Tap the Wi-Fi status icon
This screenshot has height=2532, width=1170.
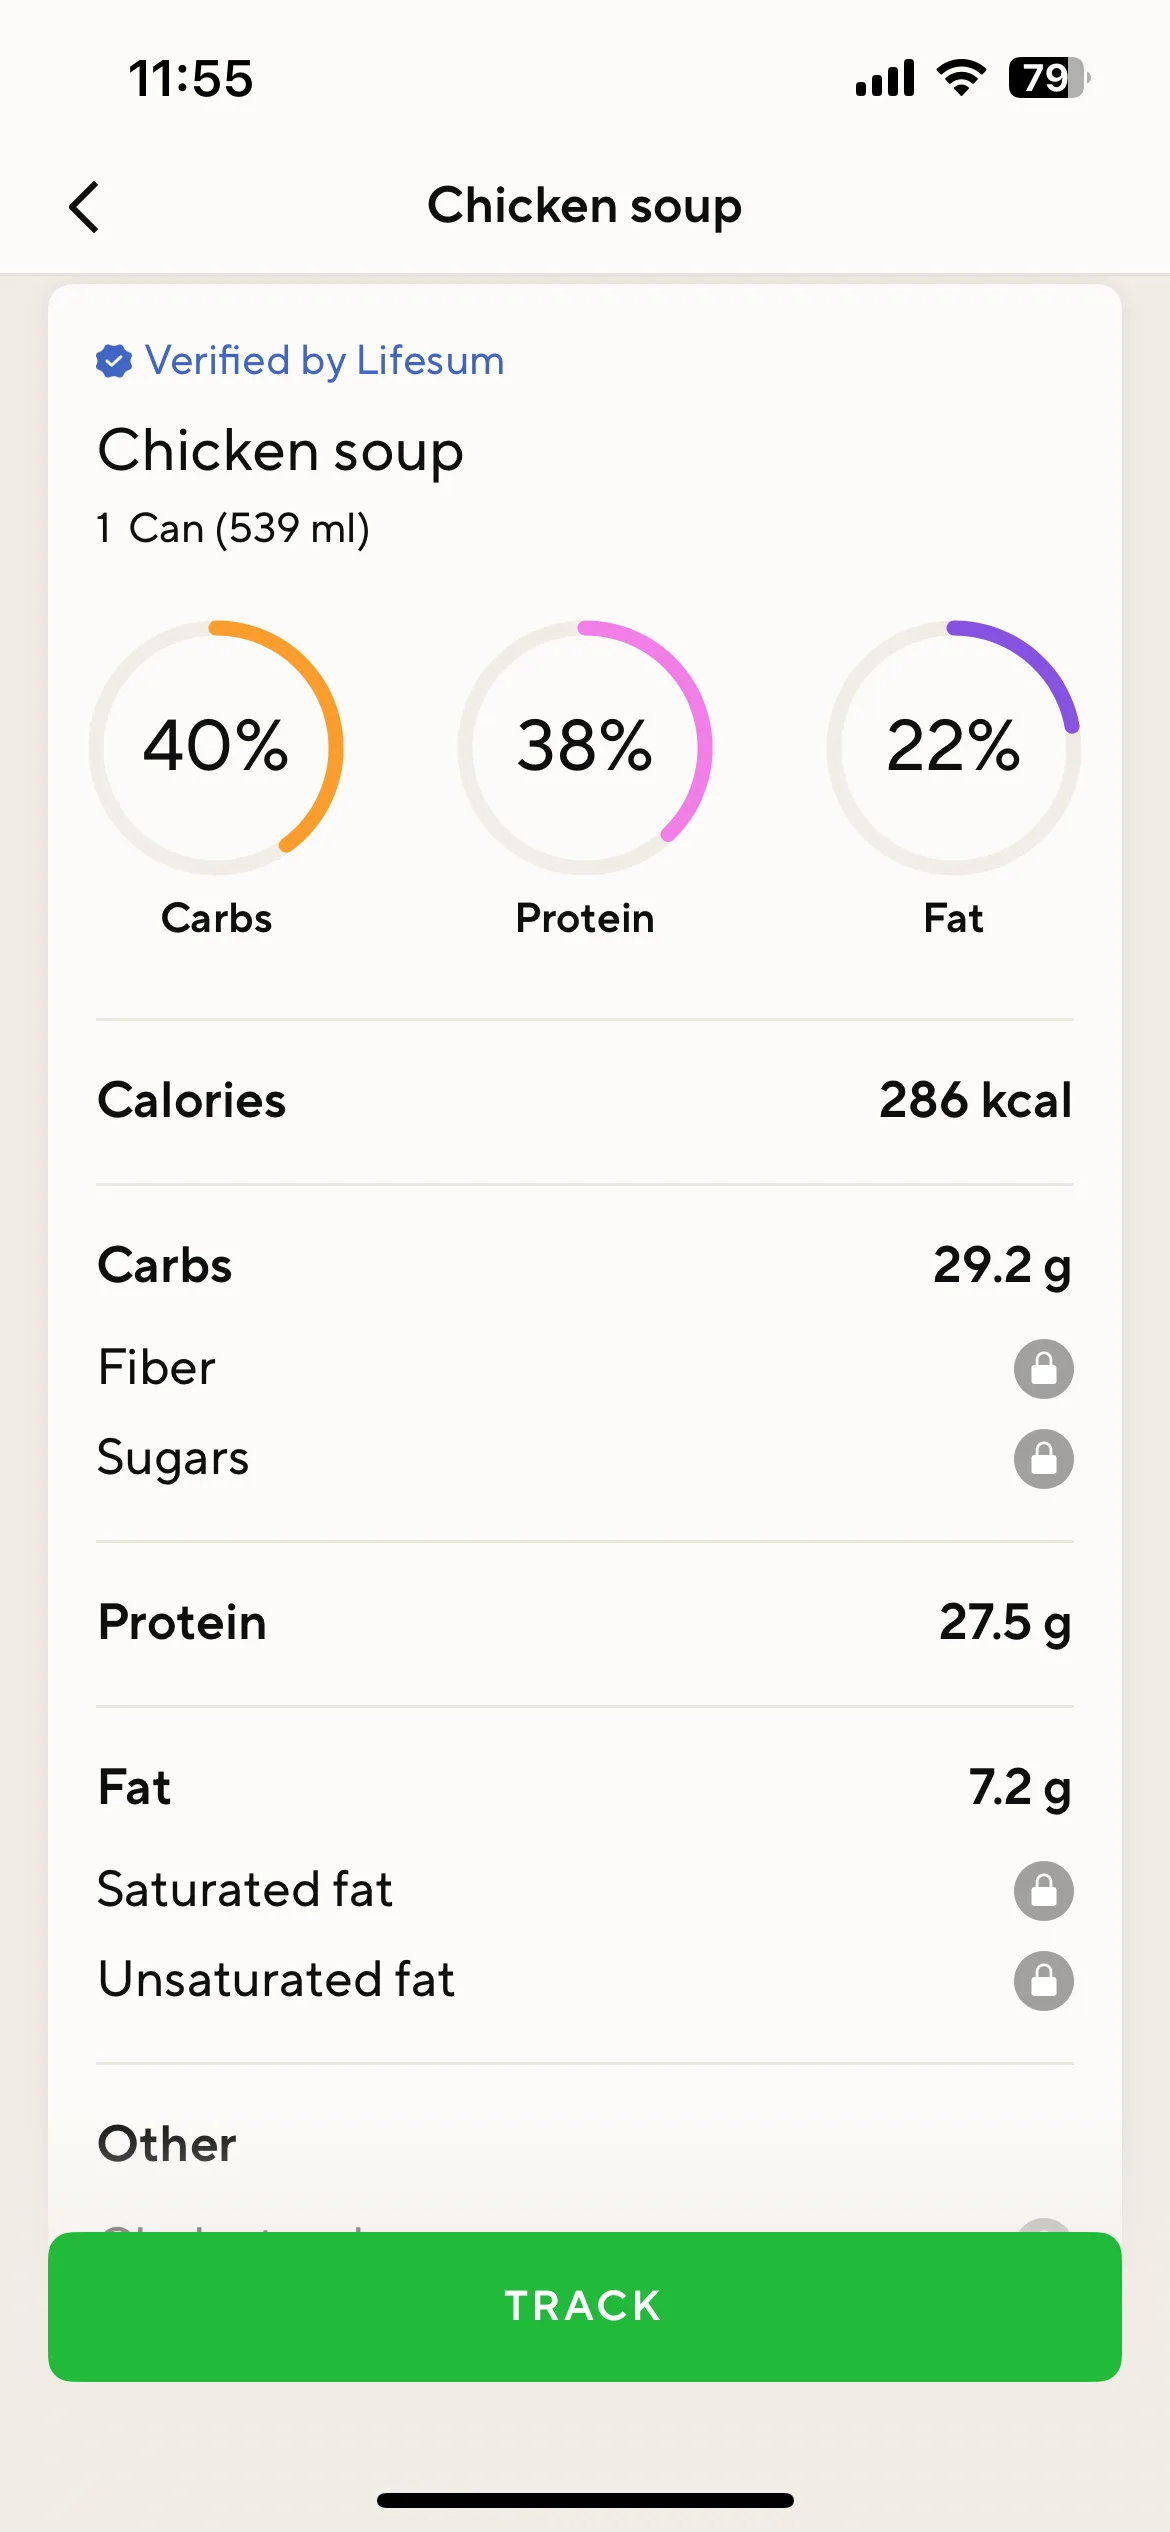[961, 78]
